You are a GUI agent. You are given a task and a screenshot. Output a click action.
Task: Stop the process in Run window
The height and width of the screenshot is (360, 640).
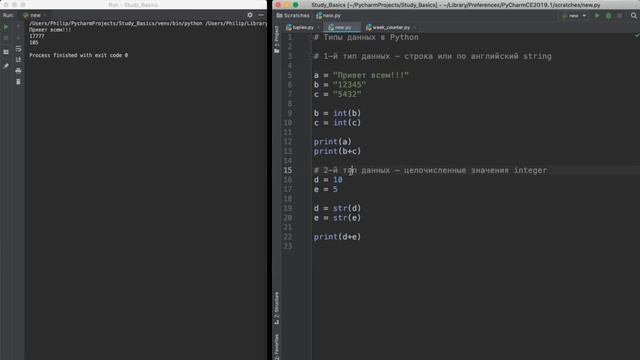pyautogui.click(x=6, y=38)
